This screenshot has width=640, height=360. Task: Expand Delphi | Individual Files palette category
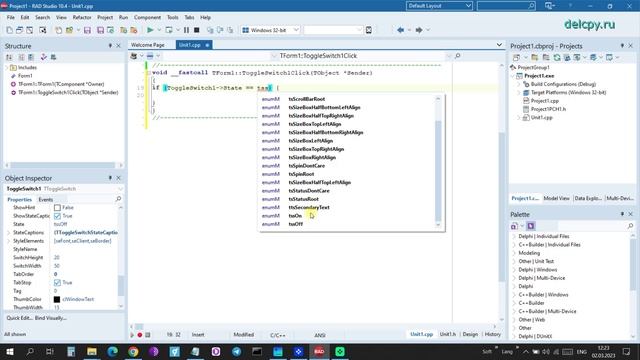[x=514, y=236]
